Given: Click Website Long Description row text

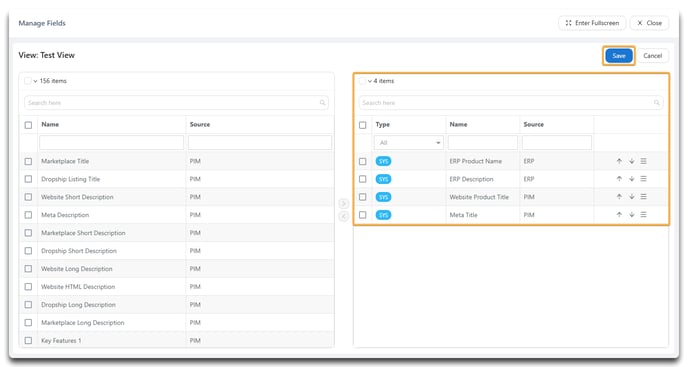Looking at the screenshot, I should (77, 269).
